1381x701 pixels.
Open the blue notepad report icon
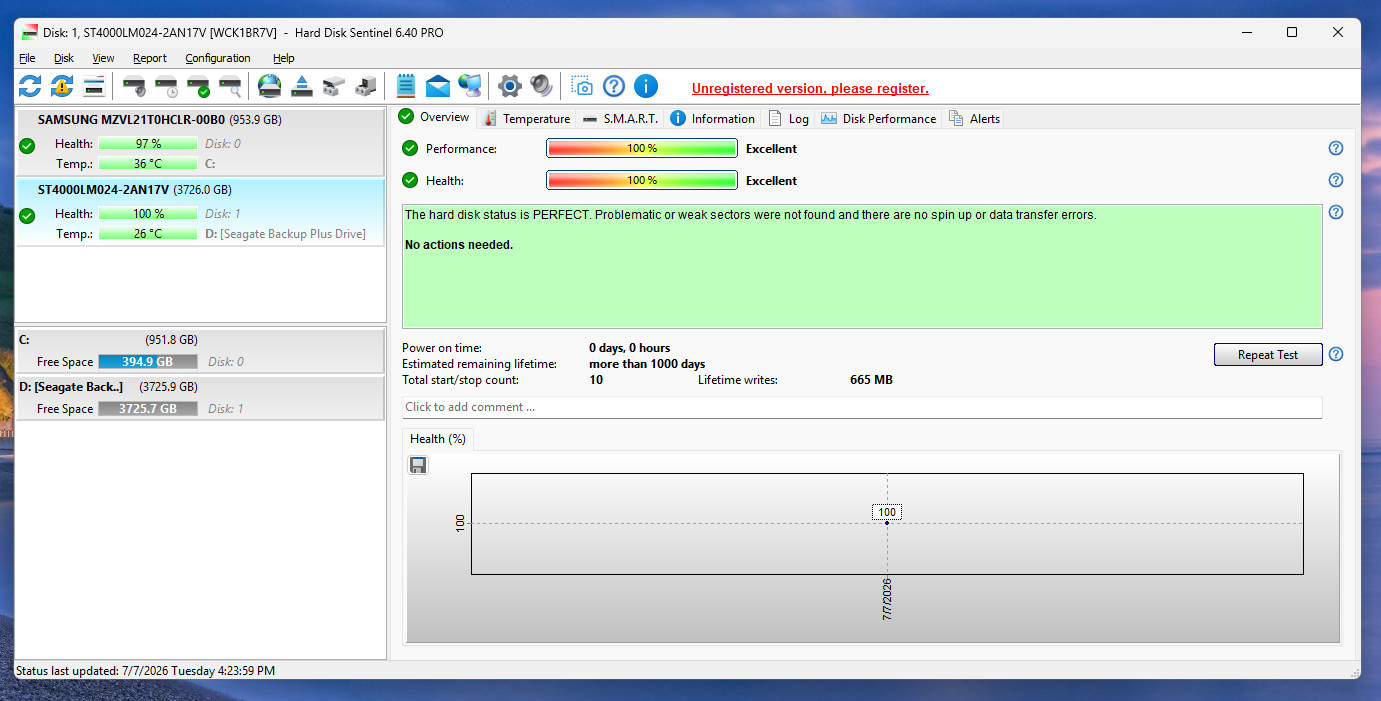406,86
